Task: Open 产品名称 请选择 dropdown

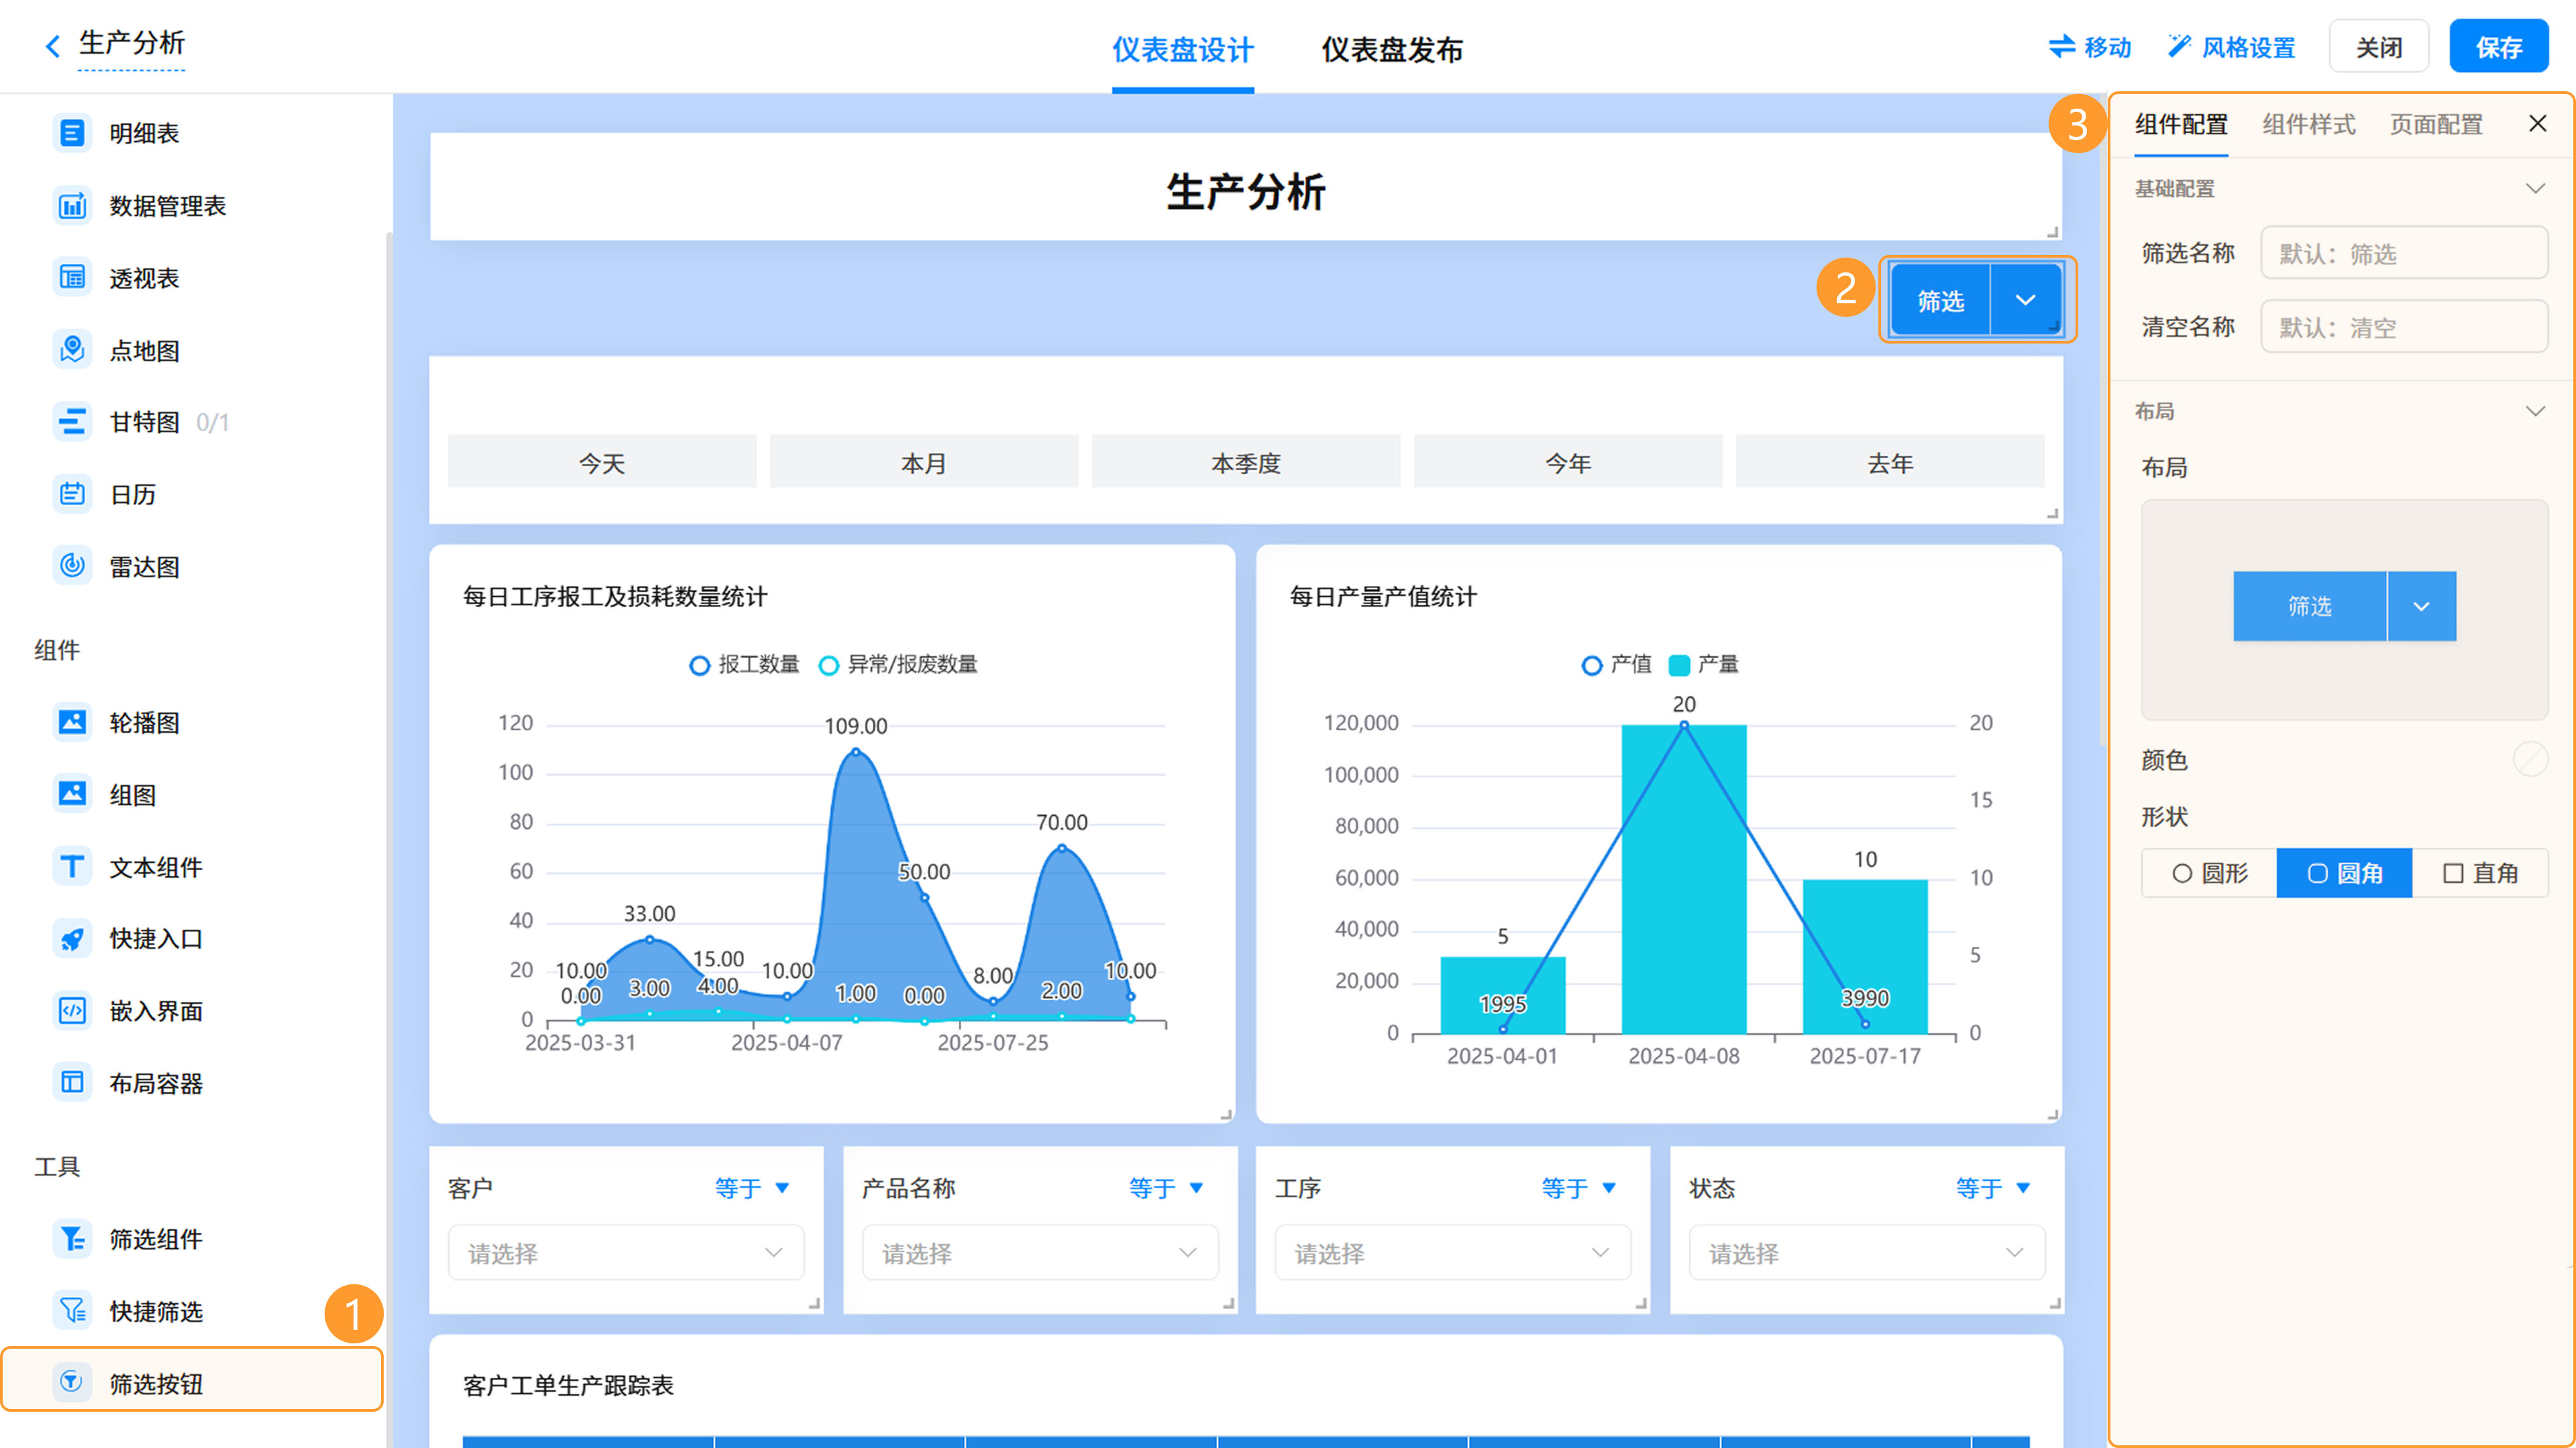Action: click(1040, 1252)
